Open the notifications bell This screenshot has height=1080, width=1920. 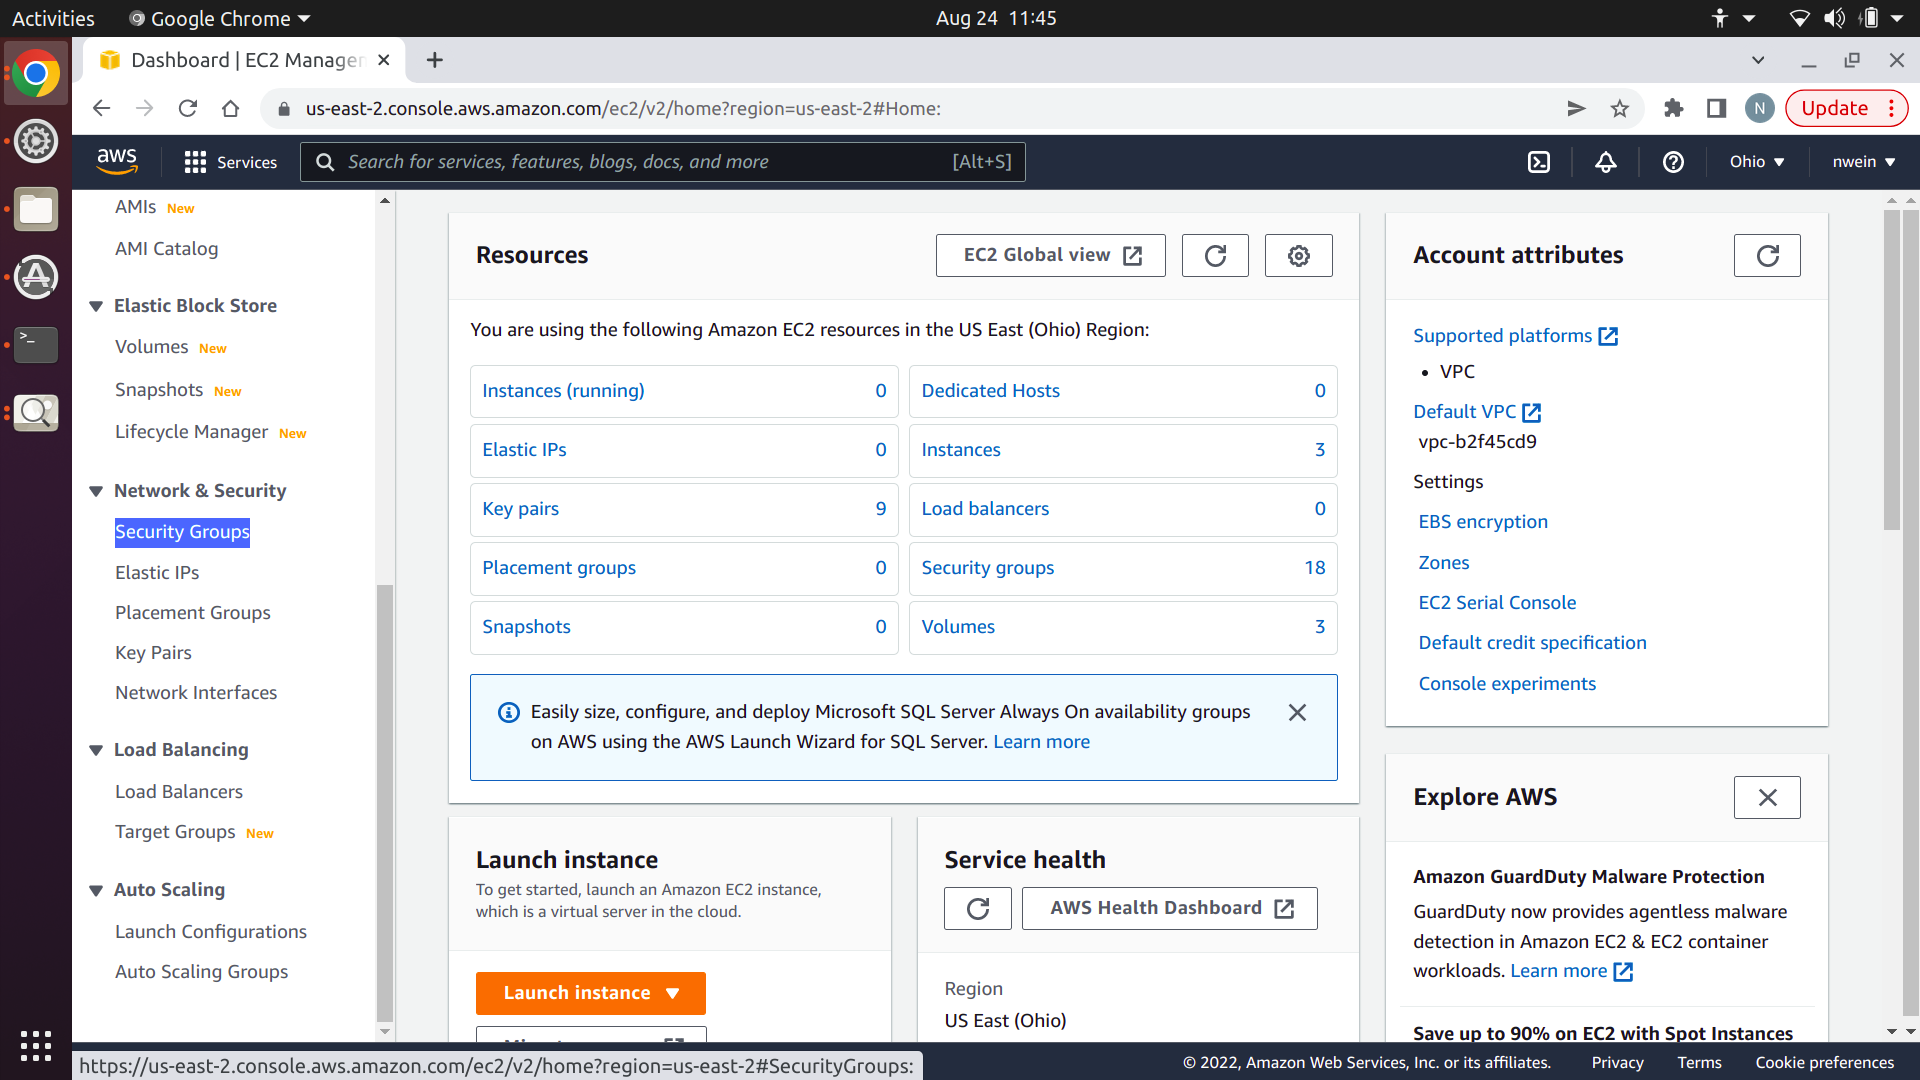[x=1606, y=162]
